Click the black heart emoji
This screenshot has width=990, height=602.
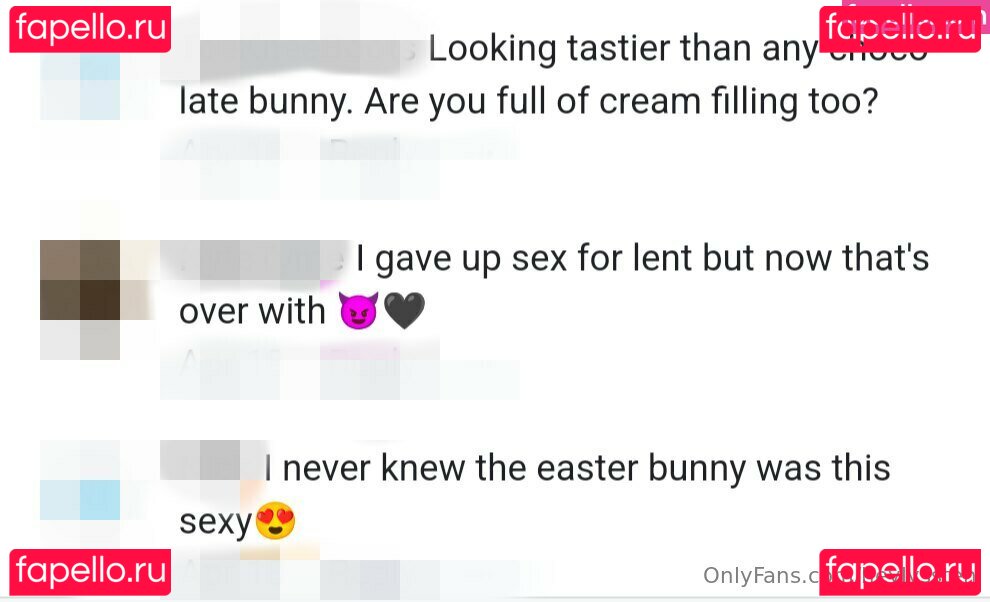click(x=405, y=312)
